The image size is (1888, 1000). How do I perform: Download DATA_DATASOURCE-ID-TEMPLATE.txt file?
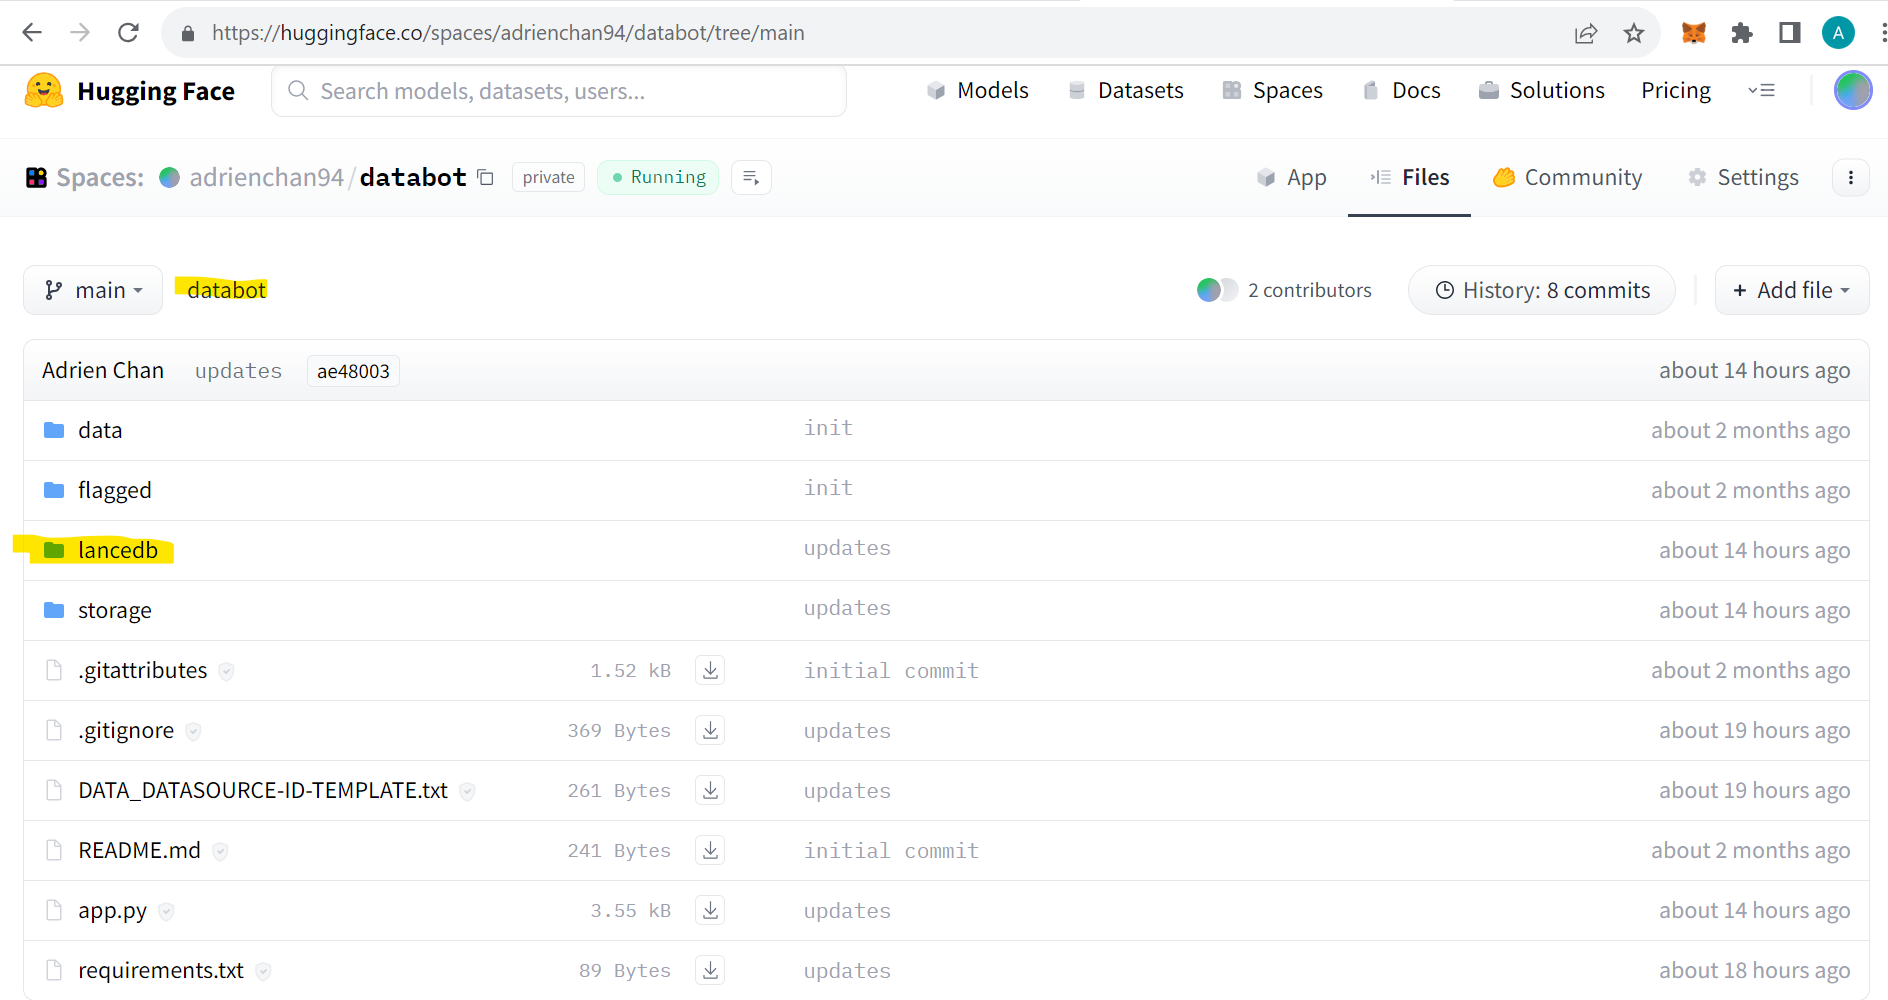710,790
